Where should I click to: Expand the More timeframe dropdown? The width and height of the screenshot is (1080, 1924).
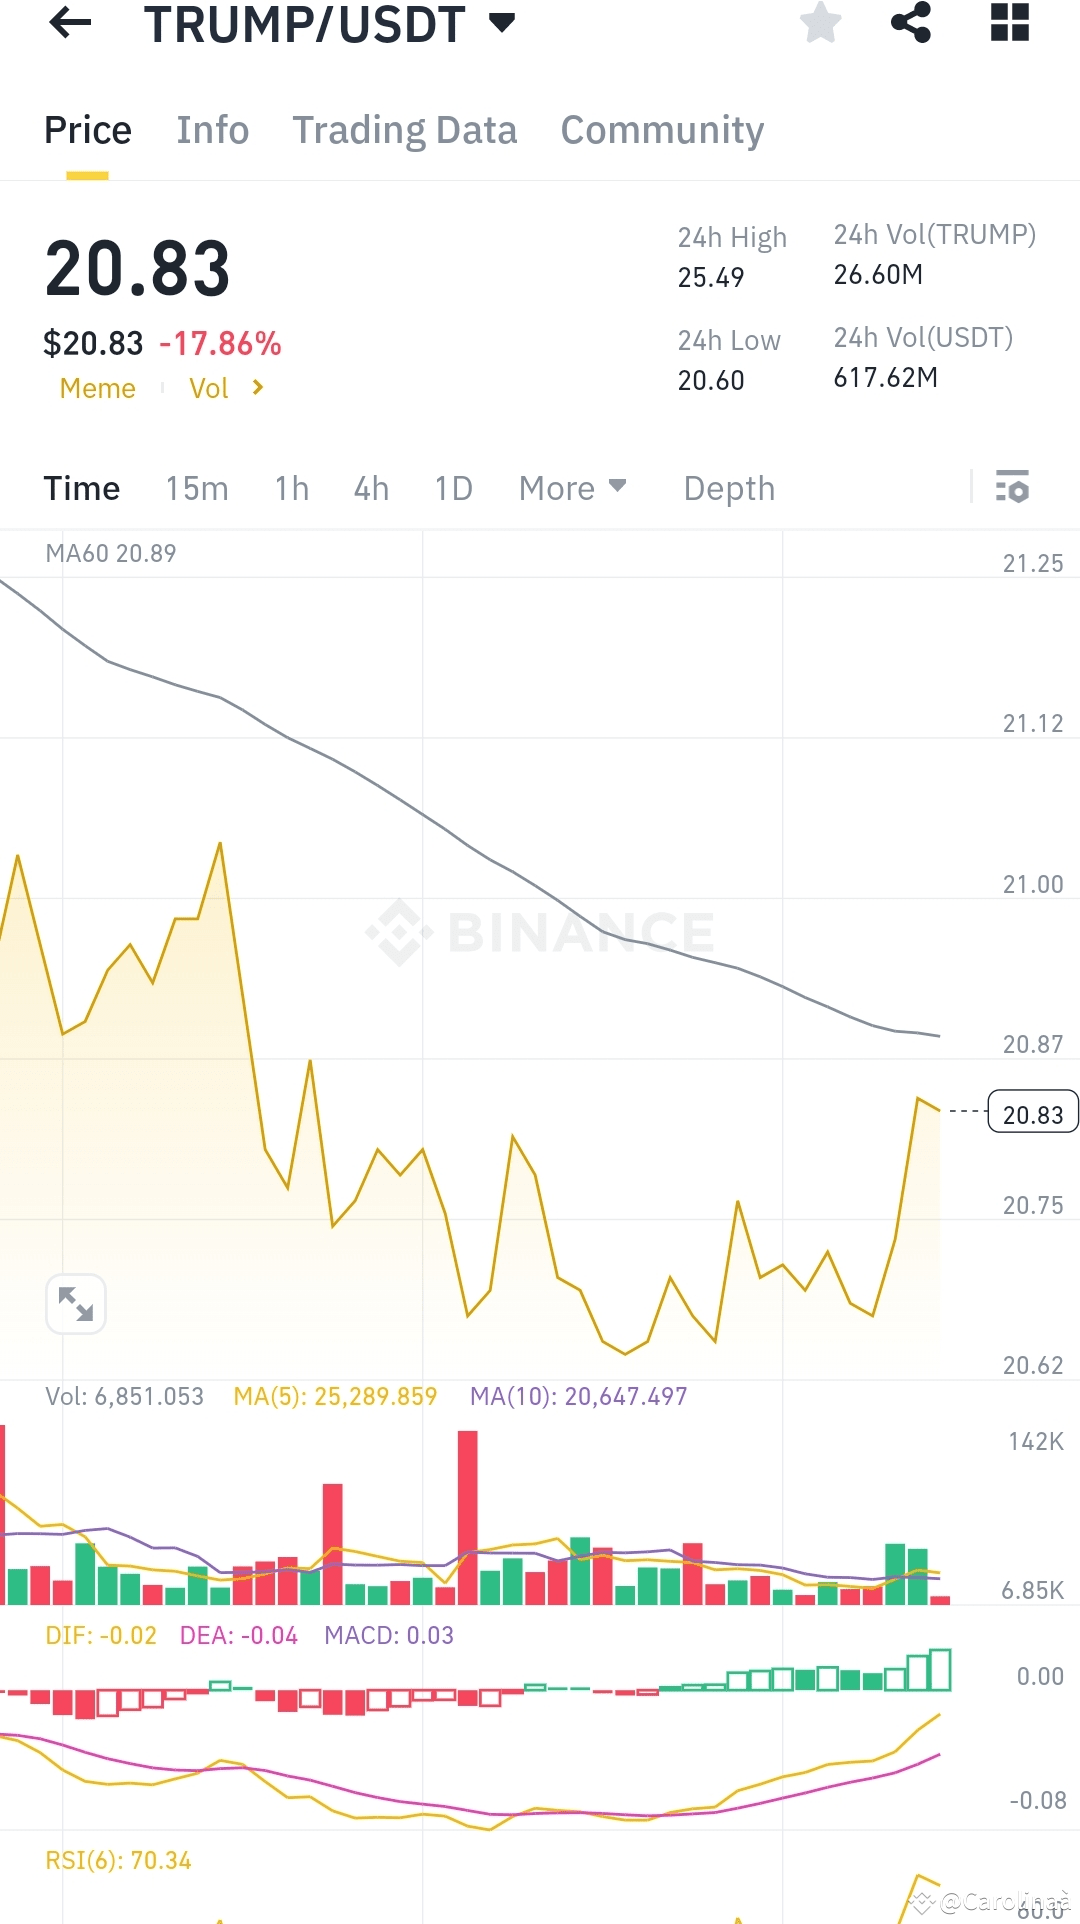(573, 488)
